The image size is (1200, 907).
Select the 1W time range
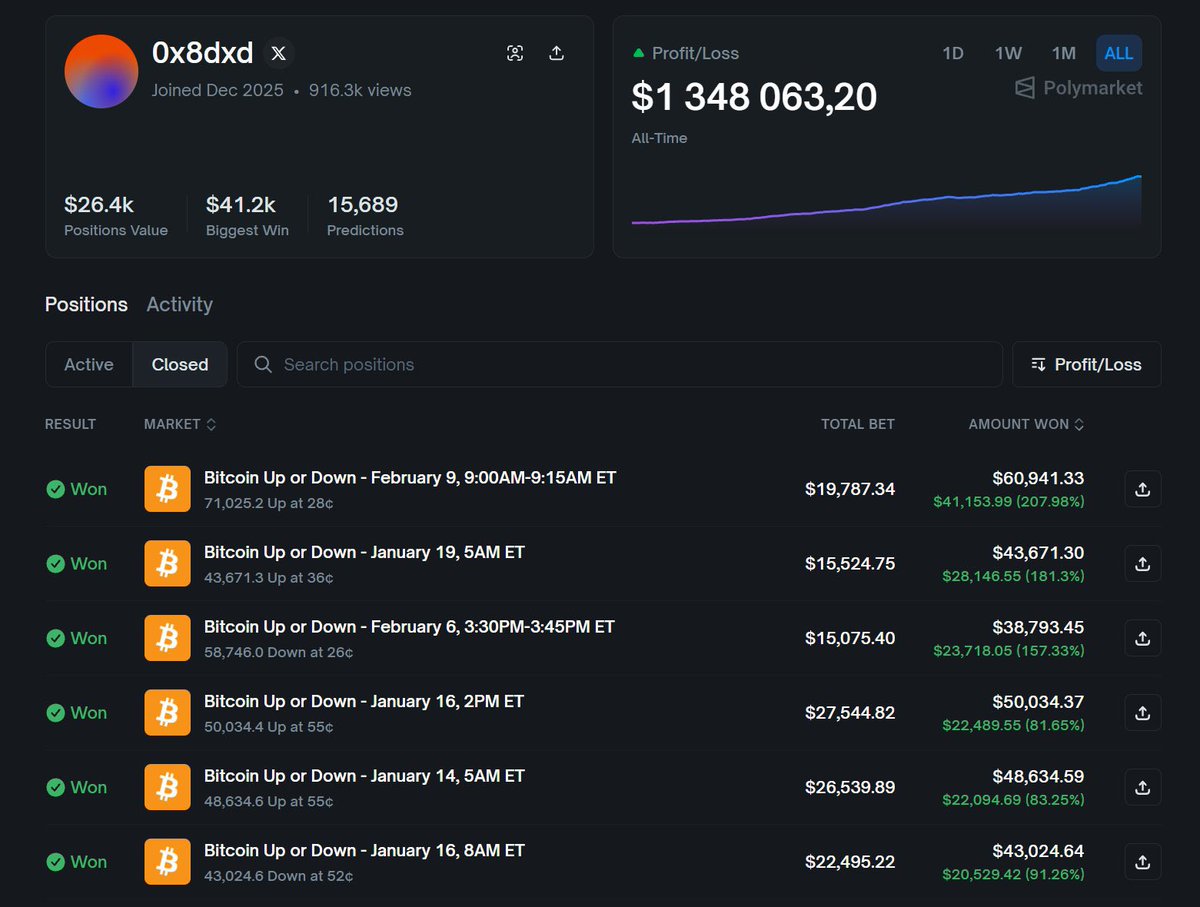1007,53
